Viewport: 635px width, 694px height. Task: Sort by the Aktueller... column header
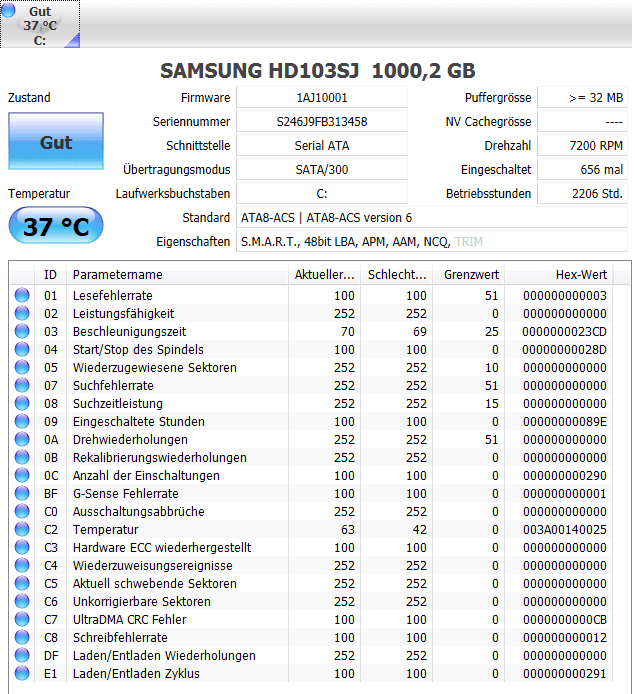pos(324,274)
